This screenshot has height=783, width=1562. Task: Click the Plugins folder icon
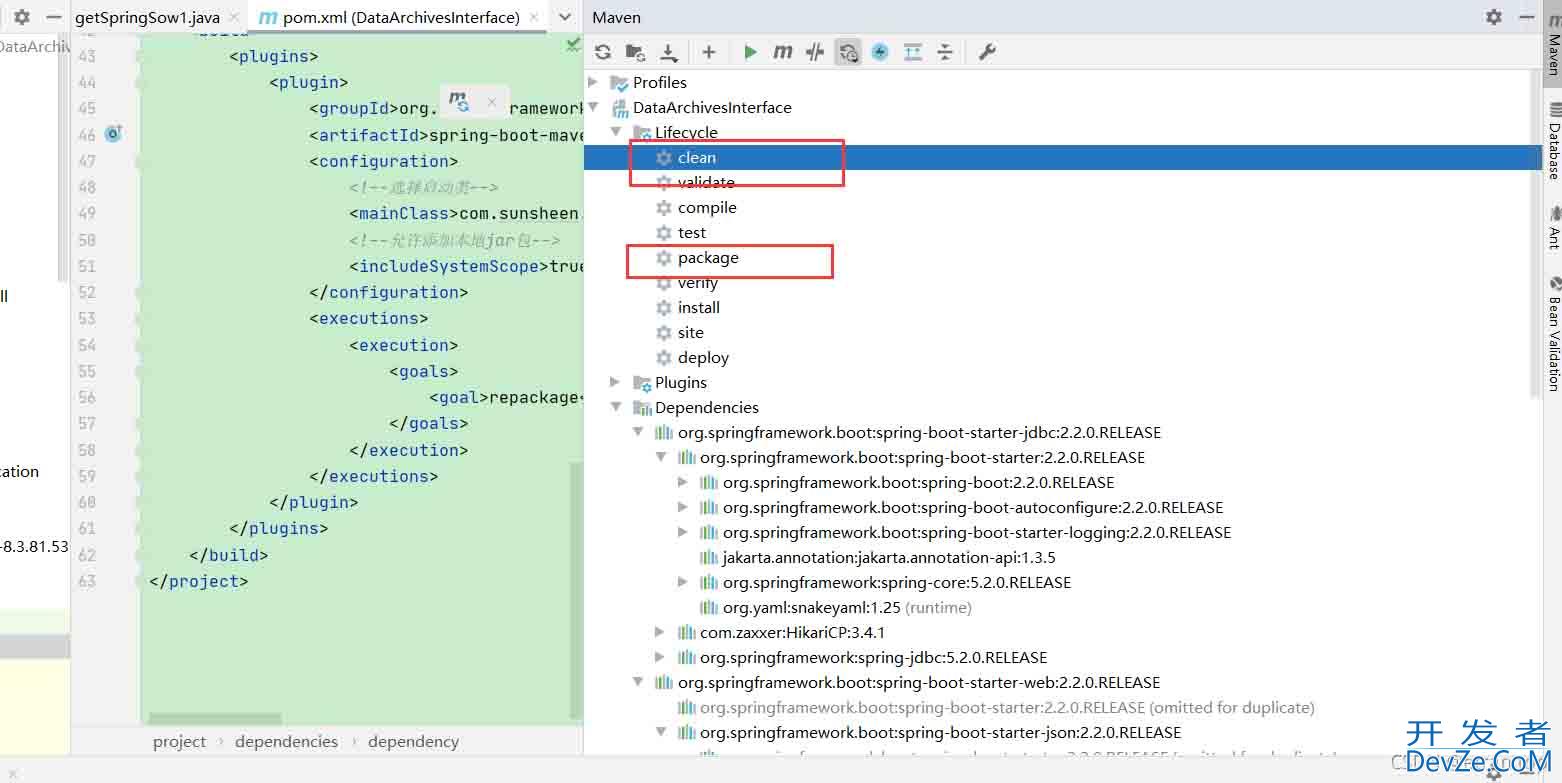coord(642,383)
